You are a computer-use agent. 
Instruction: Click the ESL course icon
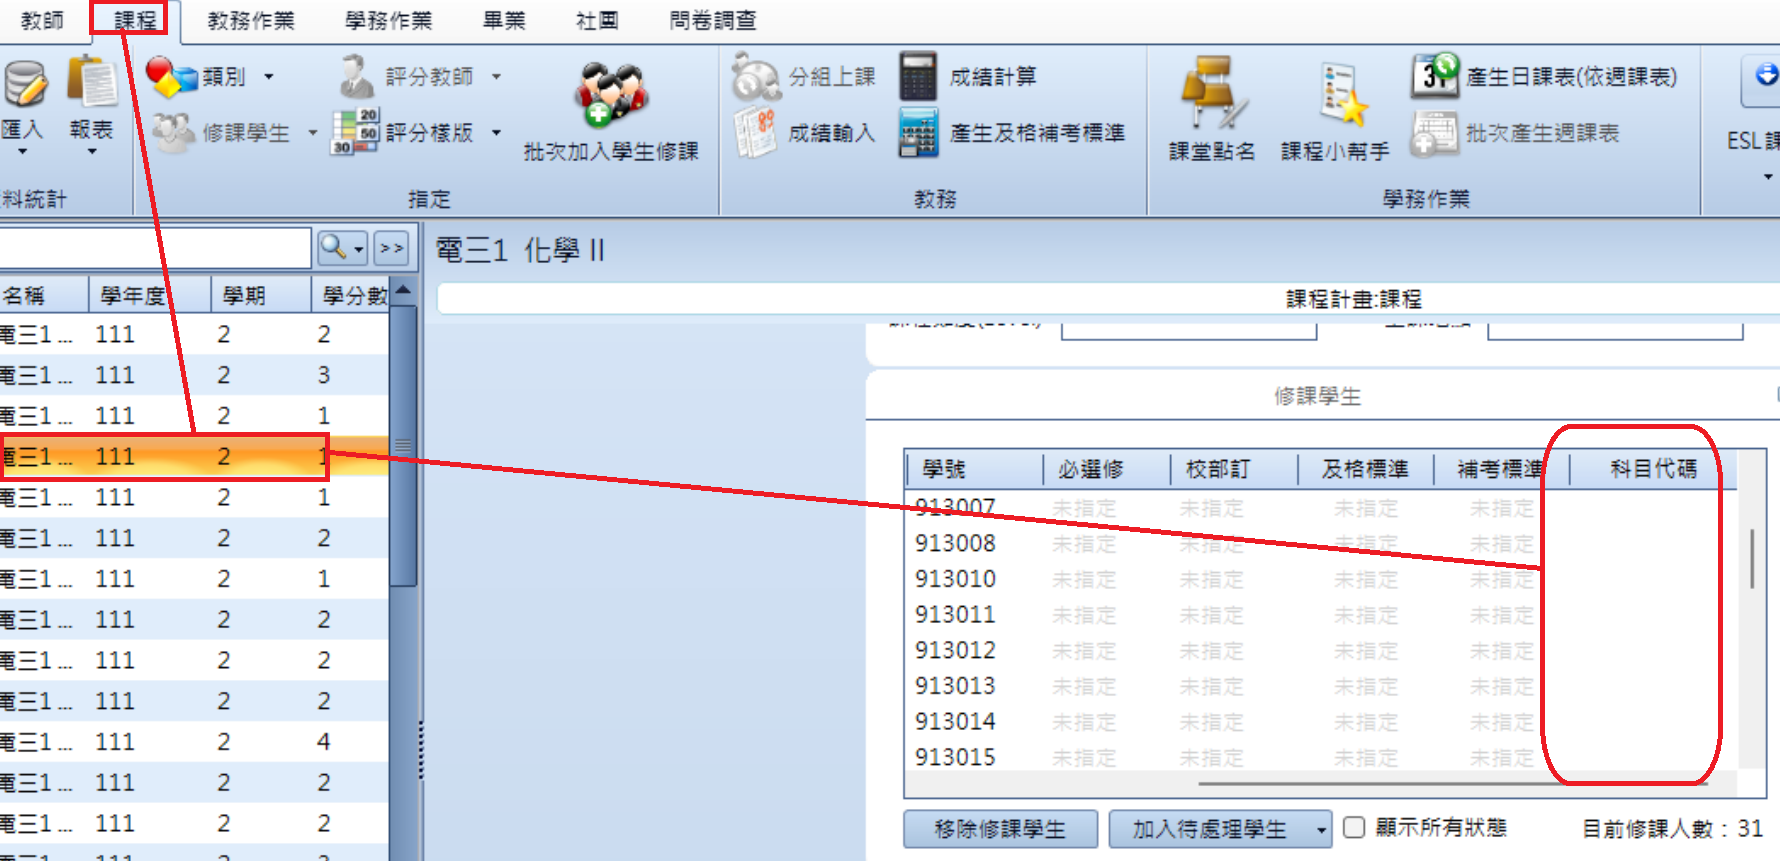pyautogui.click(x=1764, y=80)
